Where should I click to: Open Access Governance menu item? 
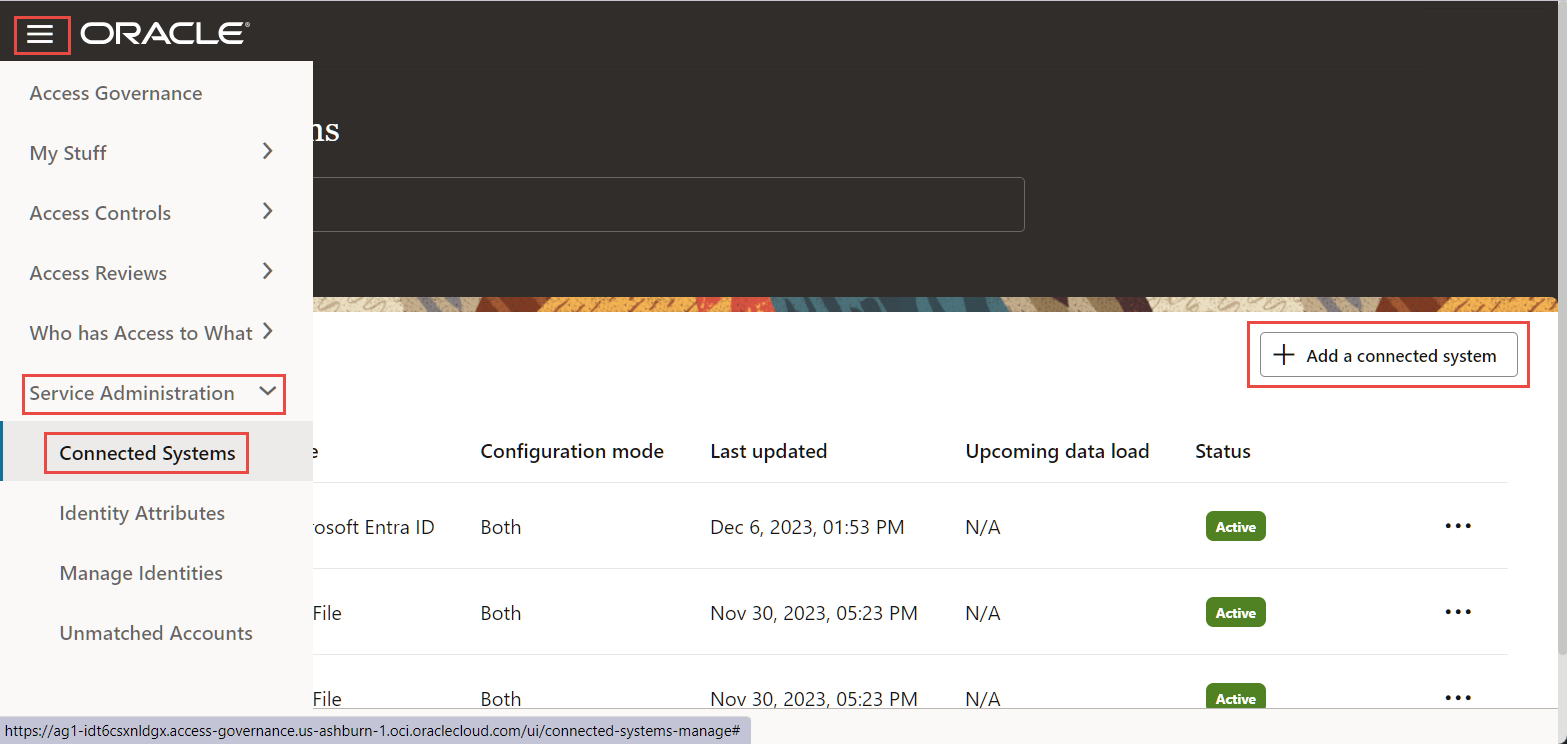(116, 93)
